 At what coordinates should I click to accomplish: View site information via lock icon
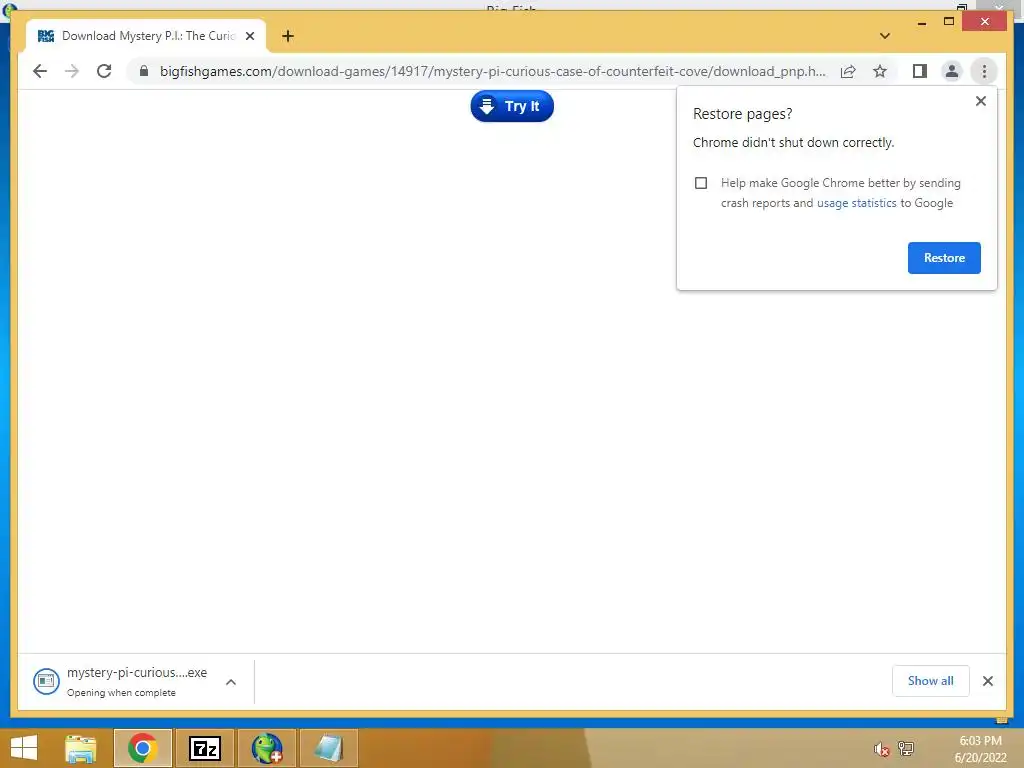tap(144, 71)
